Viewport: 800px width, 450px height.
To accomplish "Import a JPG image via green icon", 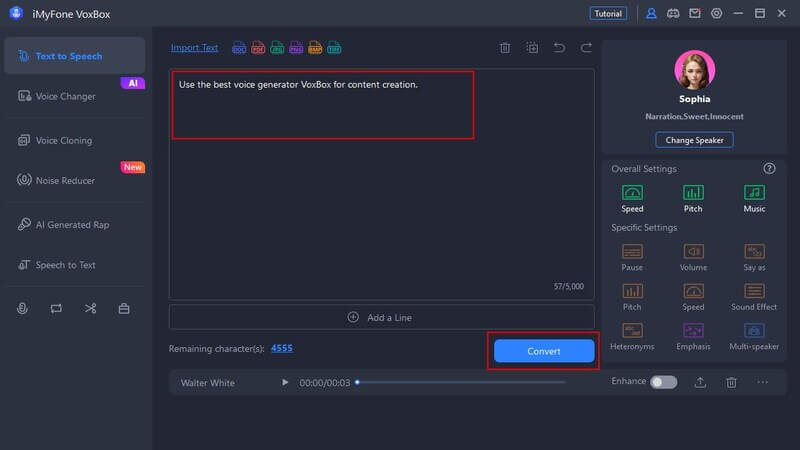I will coord(277,48).
